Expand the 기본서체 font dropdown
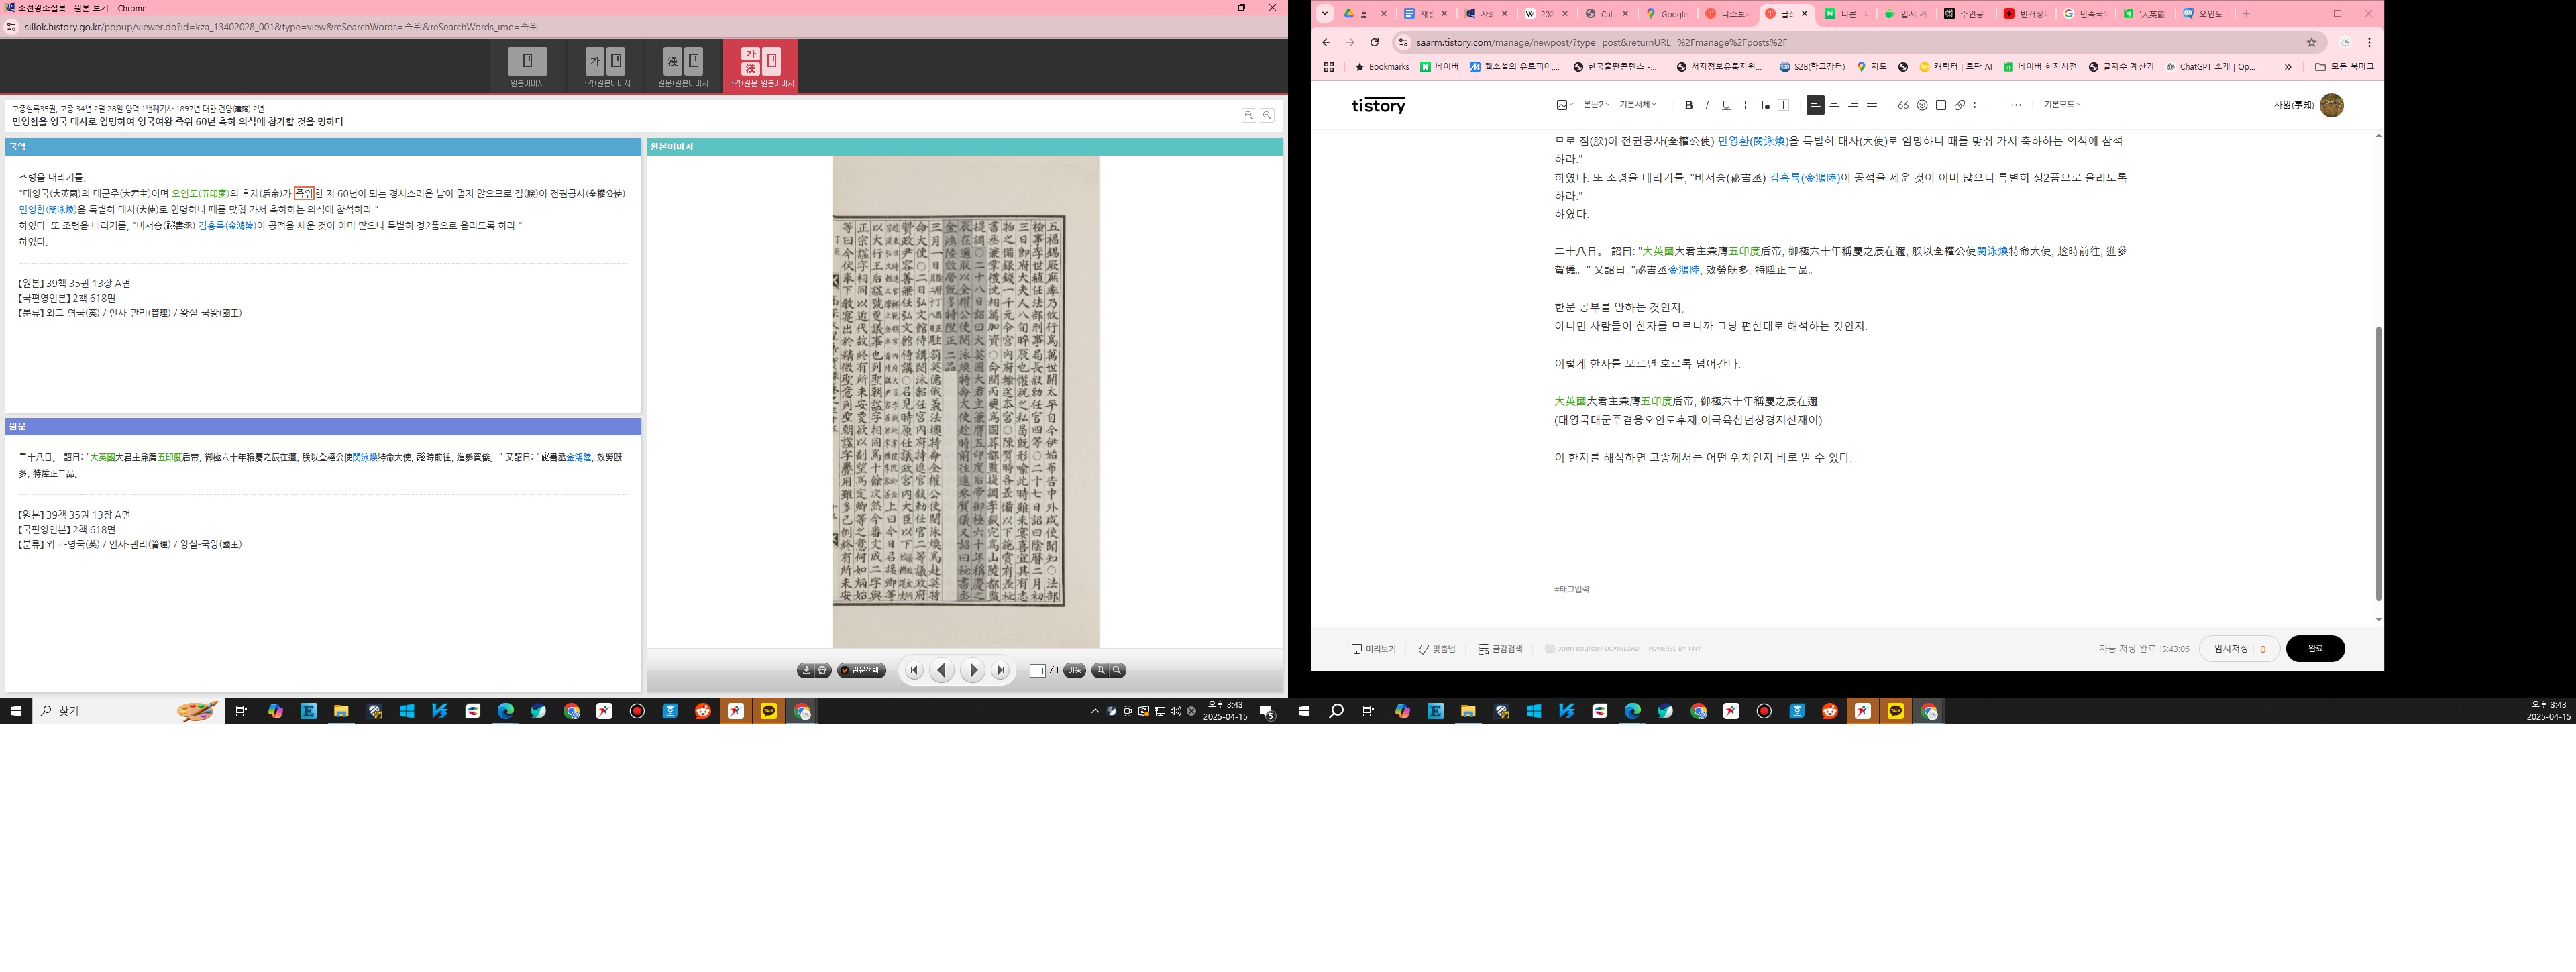This screenshot has width=2576, height=972. pos(1637,105)
